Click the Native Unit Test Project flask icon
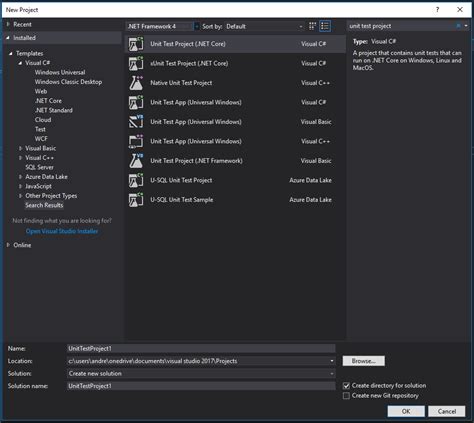Viewport: 474px width, 423px height. (136, 83)
